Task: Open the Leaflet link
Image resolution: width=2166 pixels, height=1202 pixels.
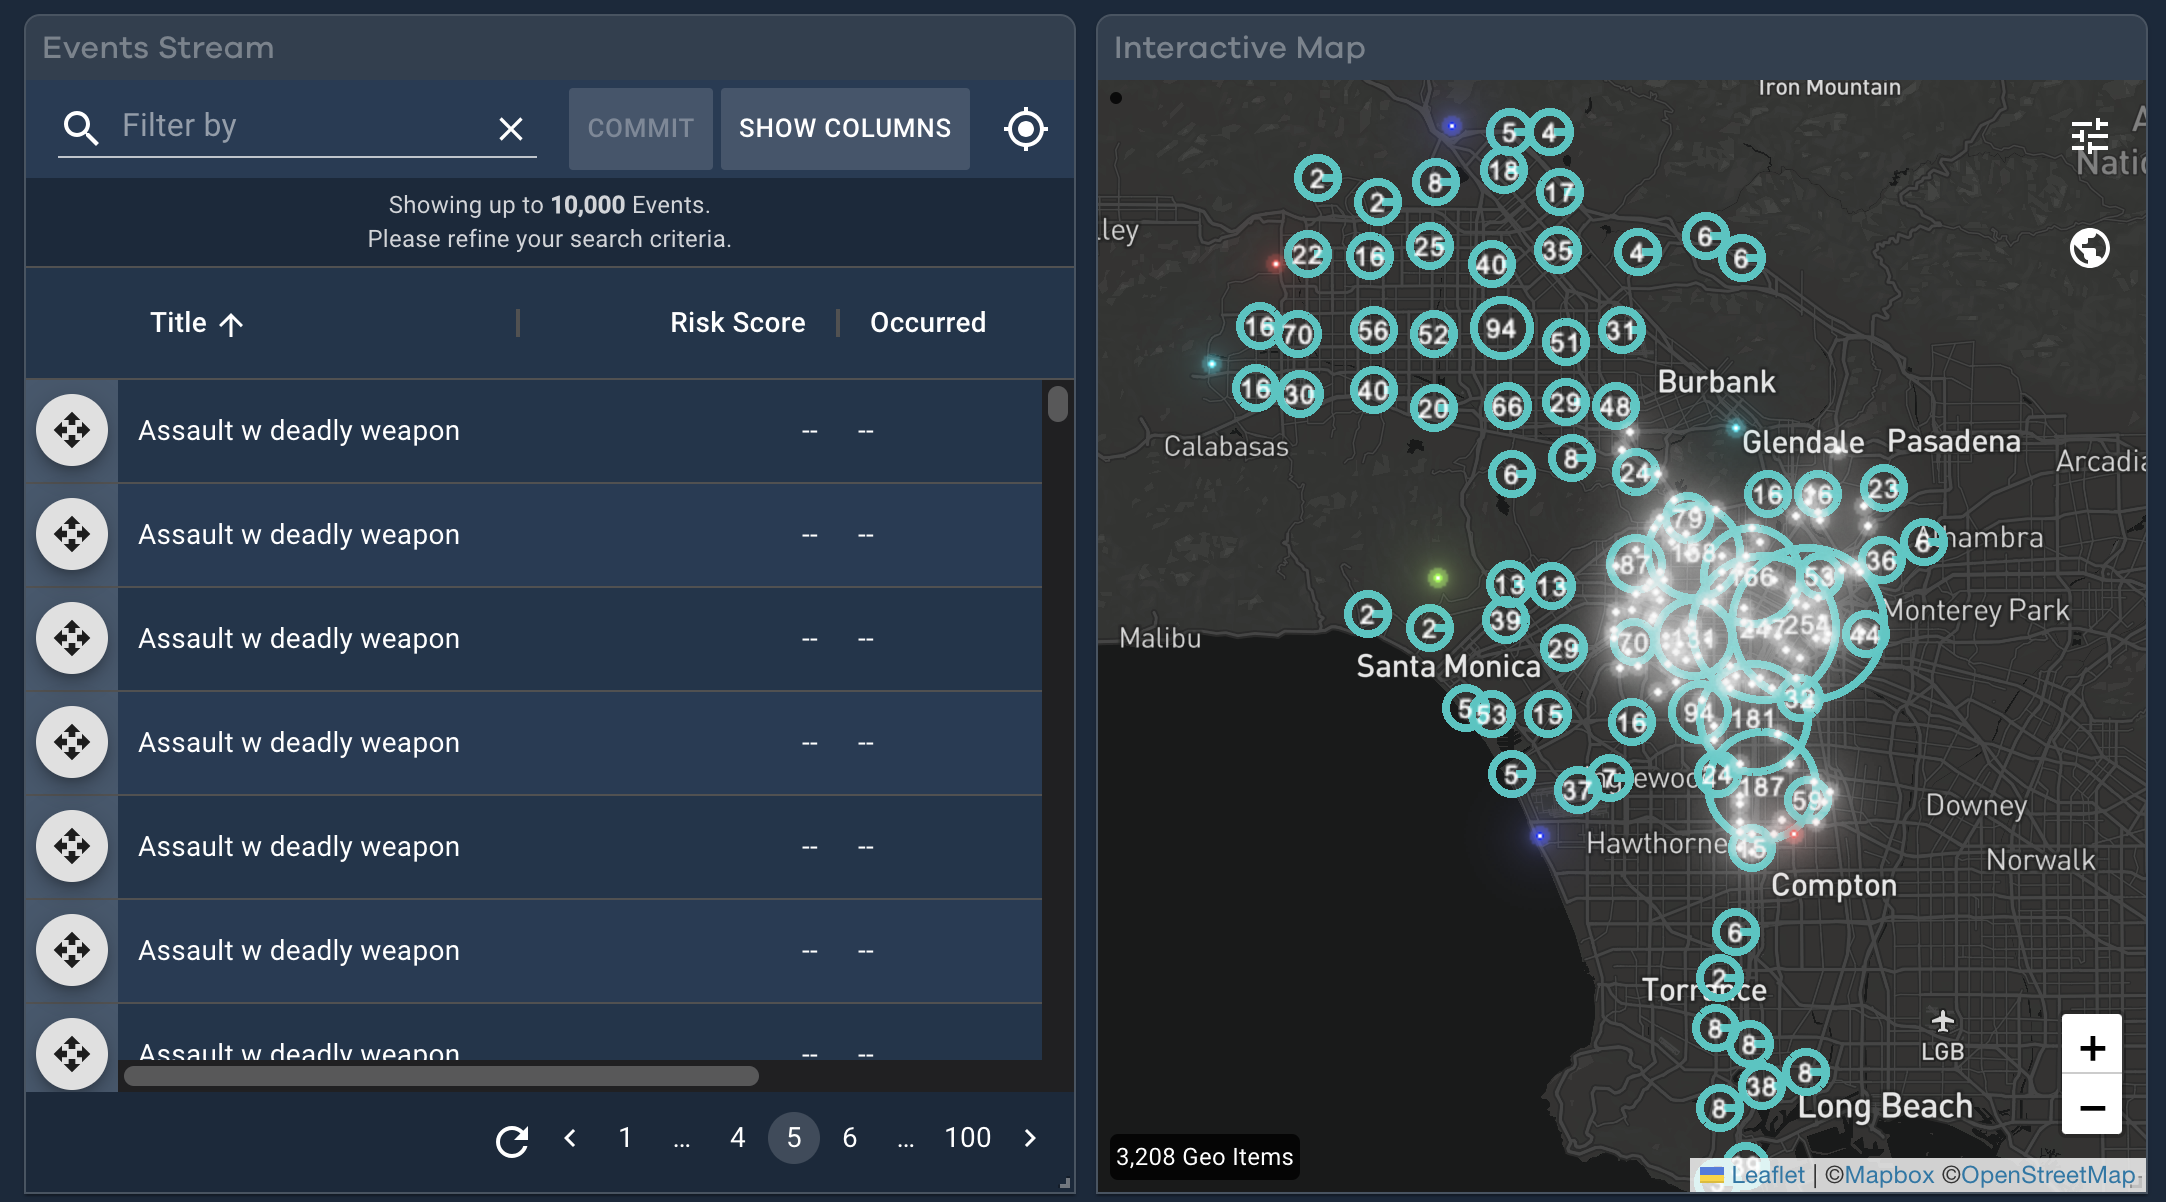Action: [1767, 1175]
